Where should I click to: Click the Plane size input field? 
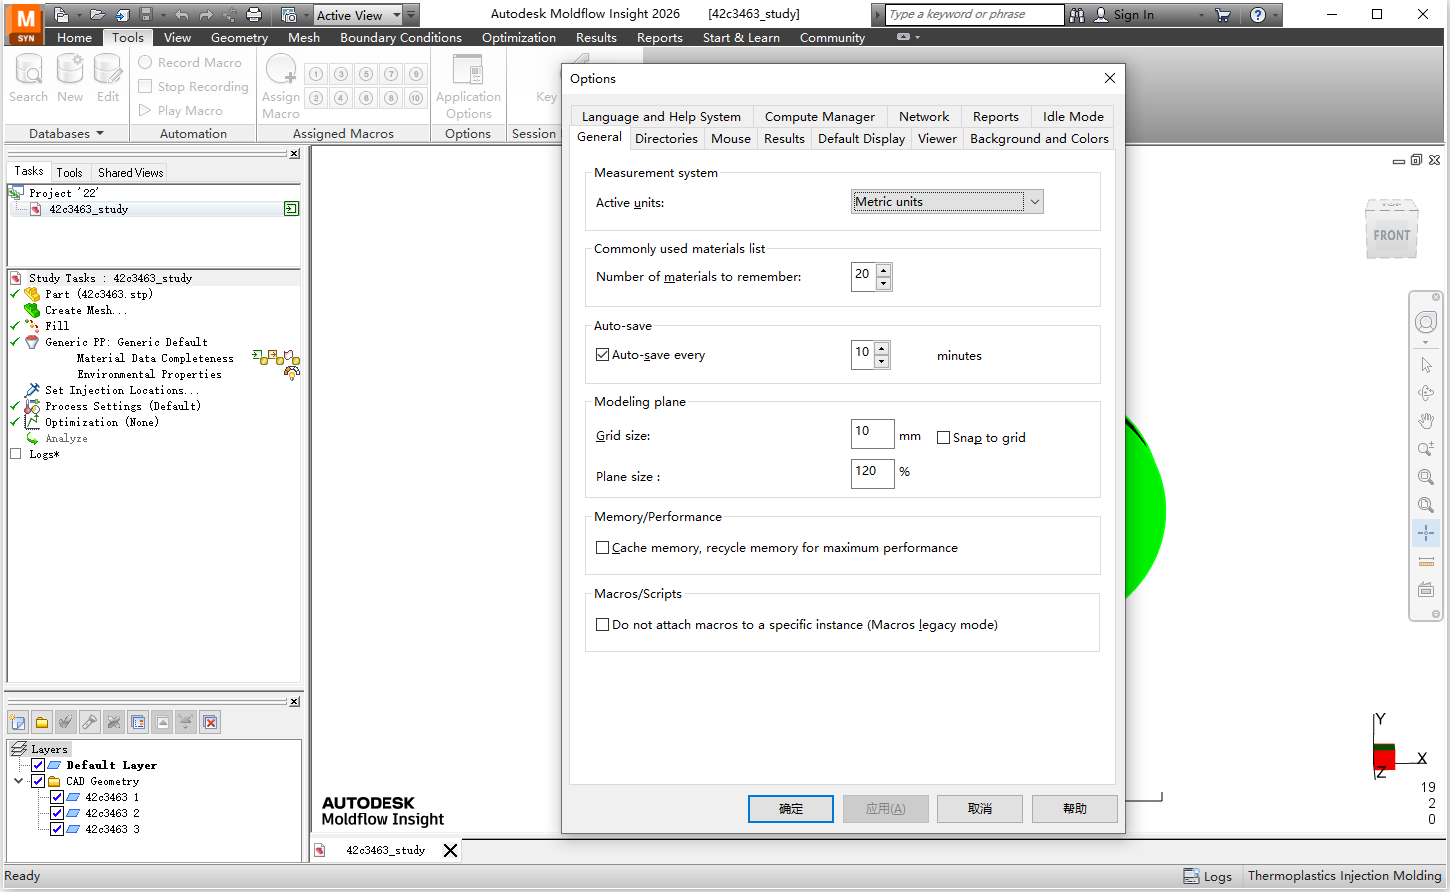pyautogui.click(x=872, y=473)
